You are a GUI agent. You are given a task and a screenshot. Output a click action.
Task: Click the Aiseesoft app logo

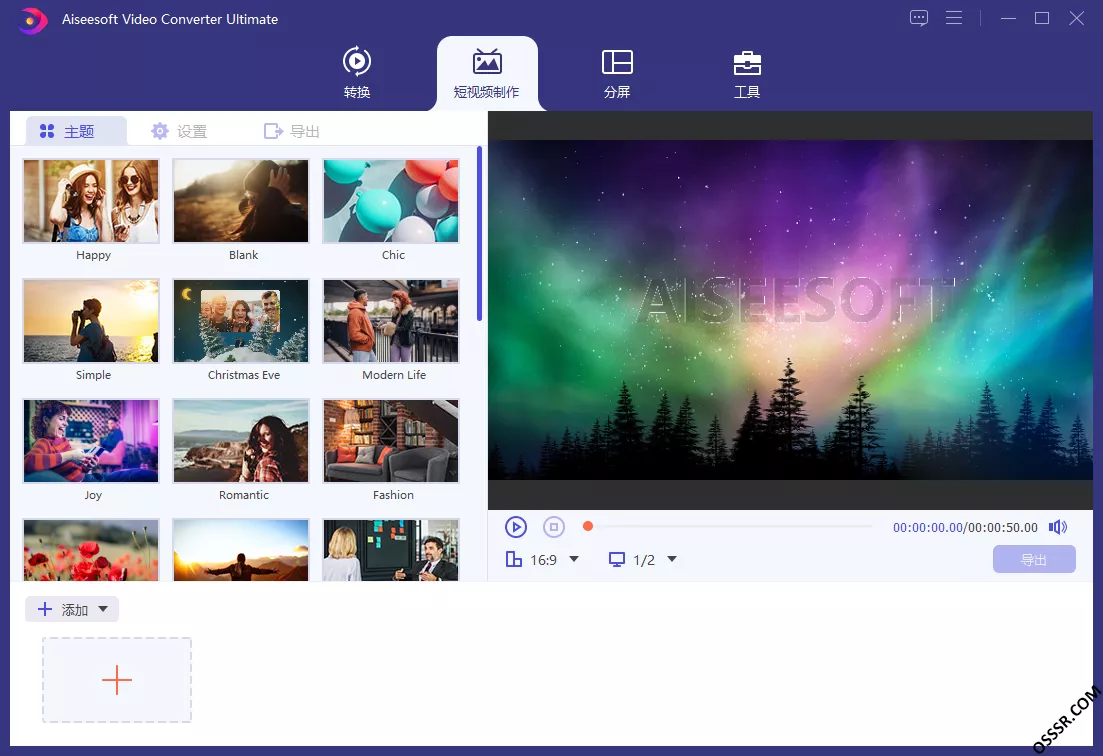point(32,20)
